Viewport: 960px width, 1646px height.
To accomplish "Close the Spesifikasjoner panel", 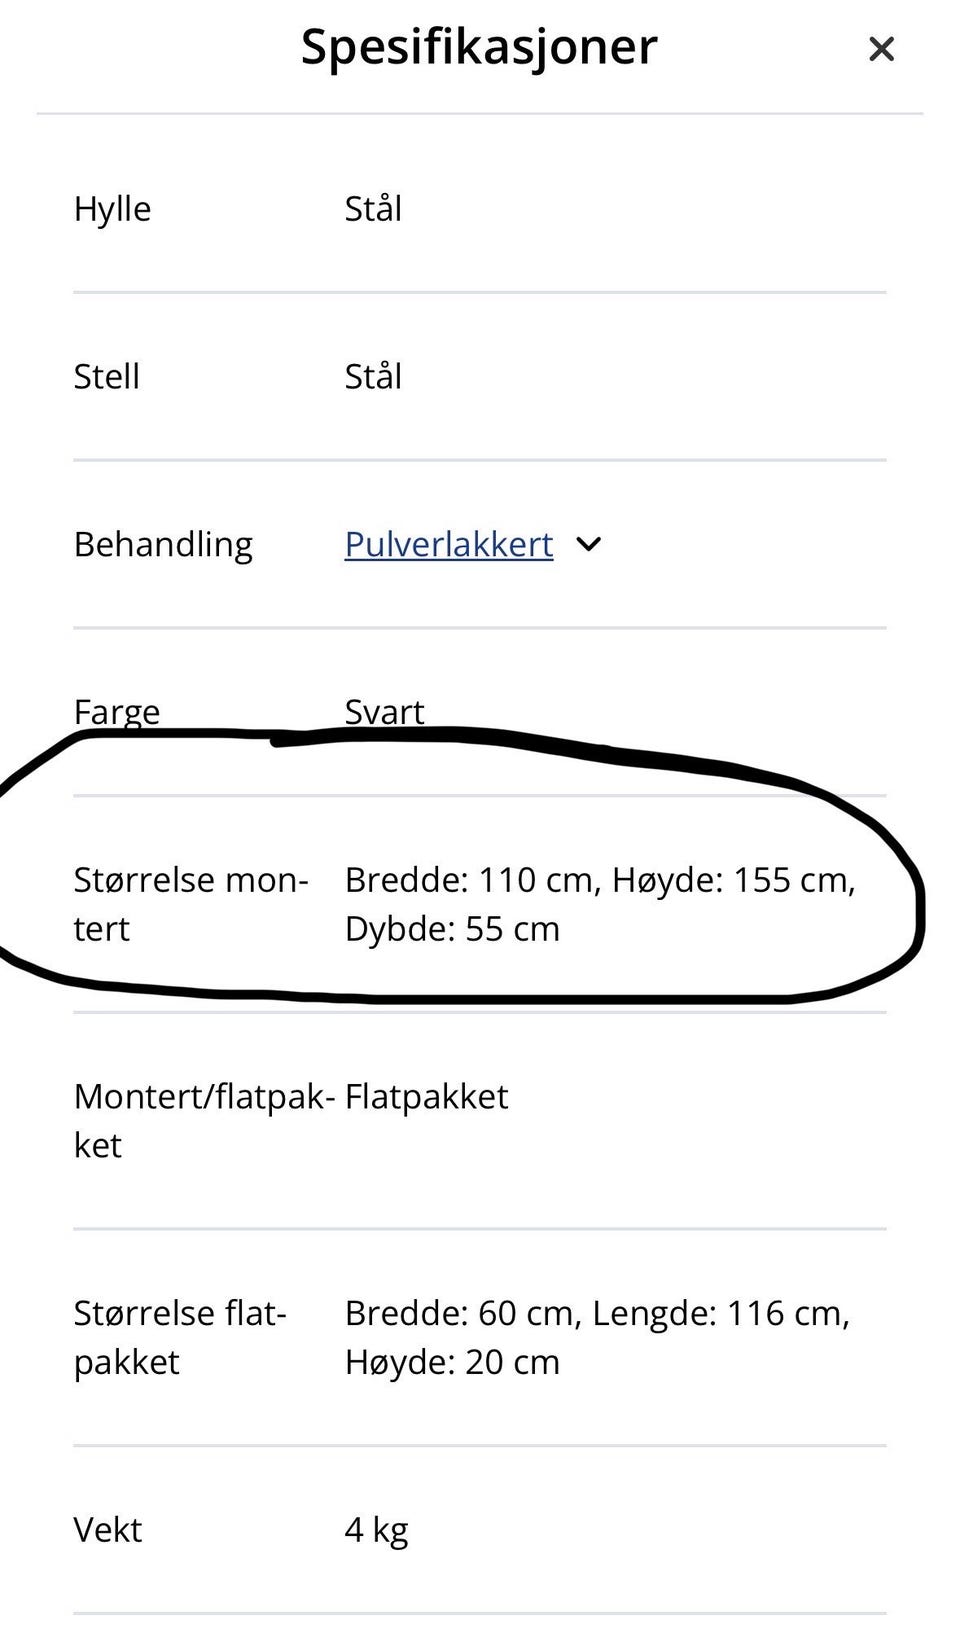I will point(881,48).
